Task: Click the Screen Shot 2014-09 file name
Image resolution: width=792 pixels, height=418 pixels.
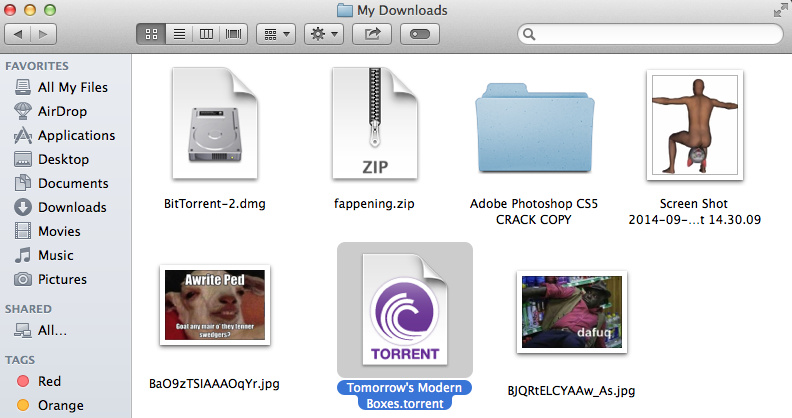Action: point(695,212)
